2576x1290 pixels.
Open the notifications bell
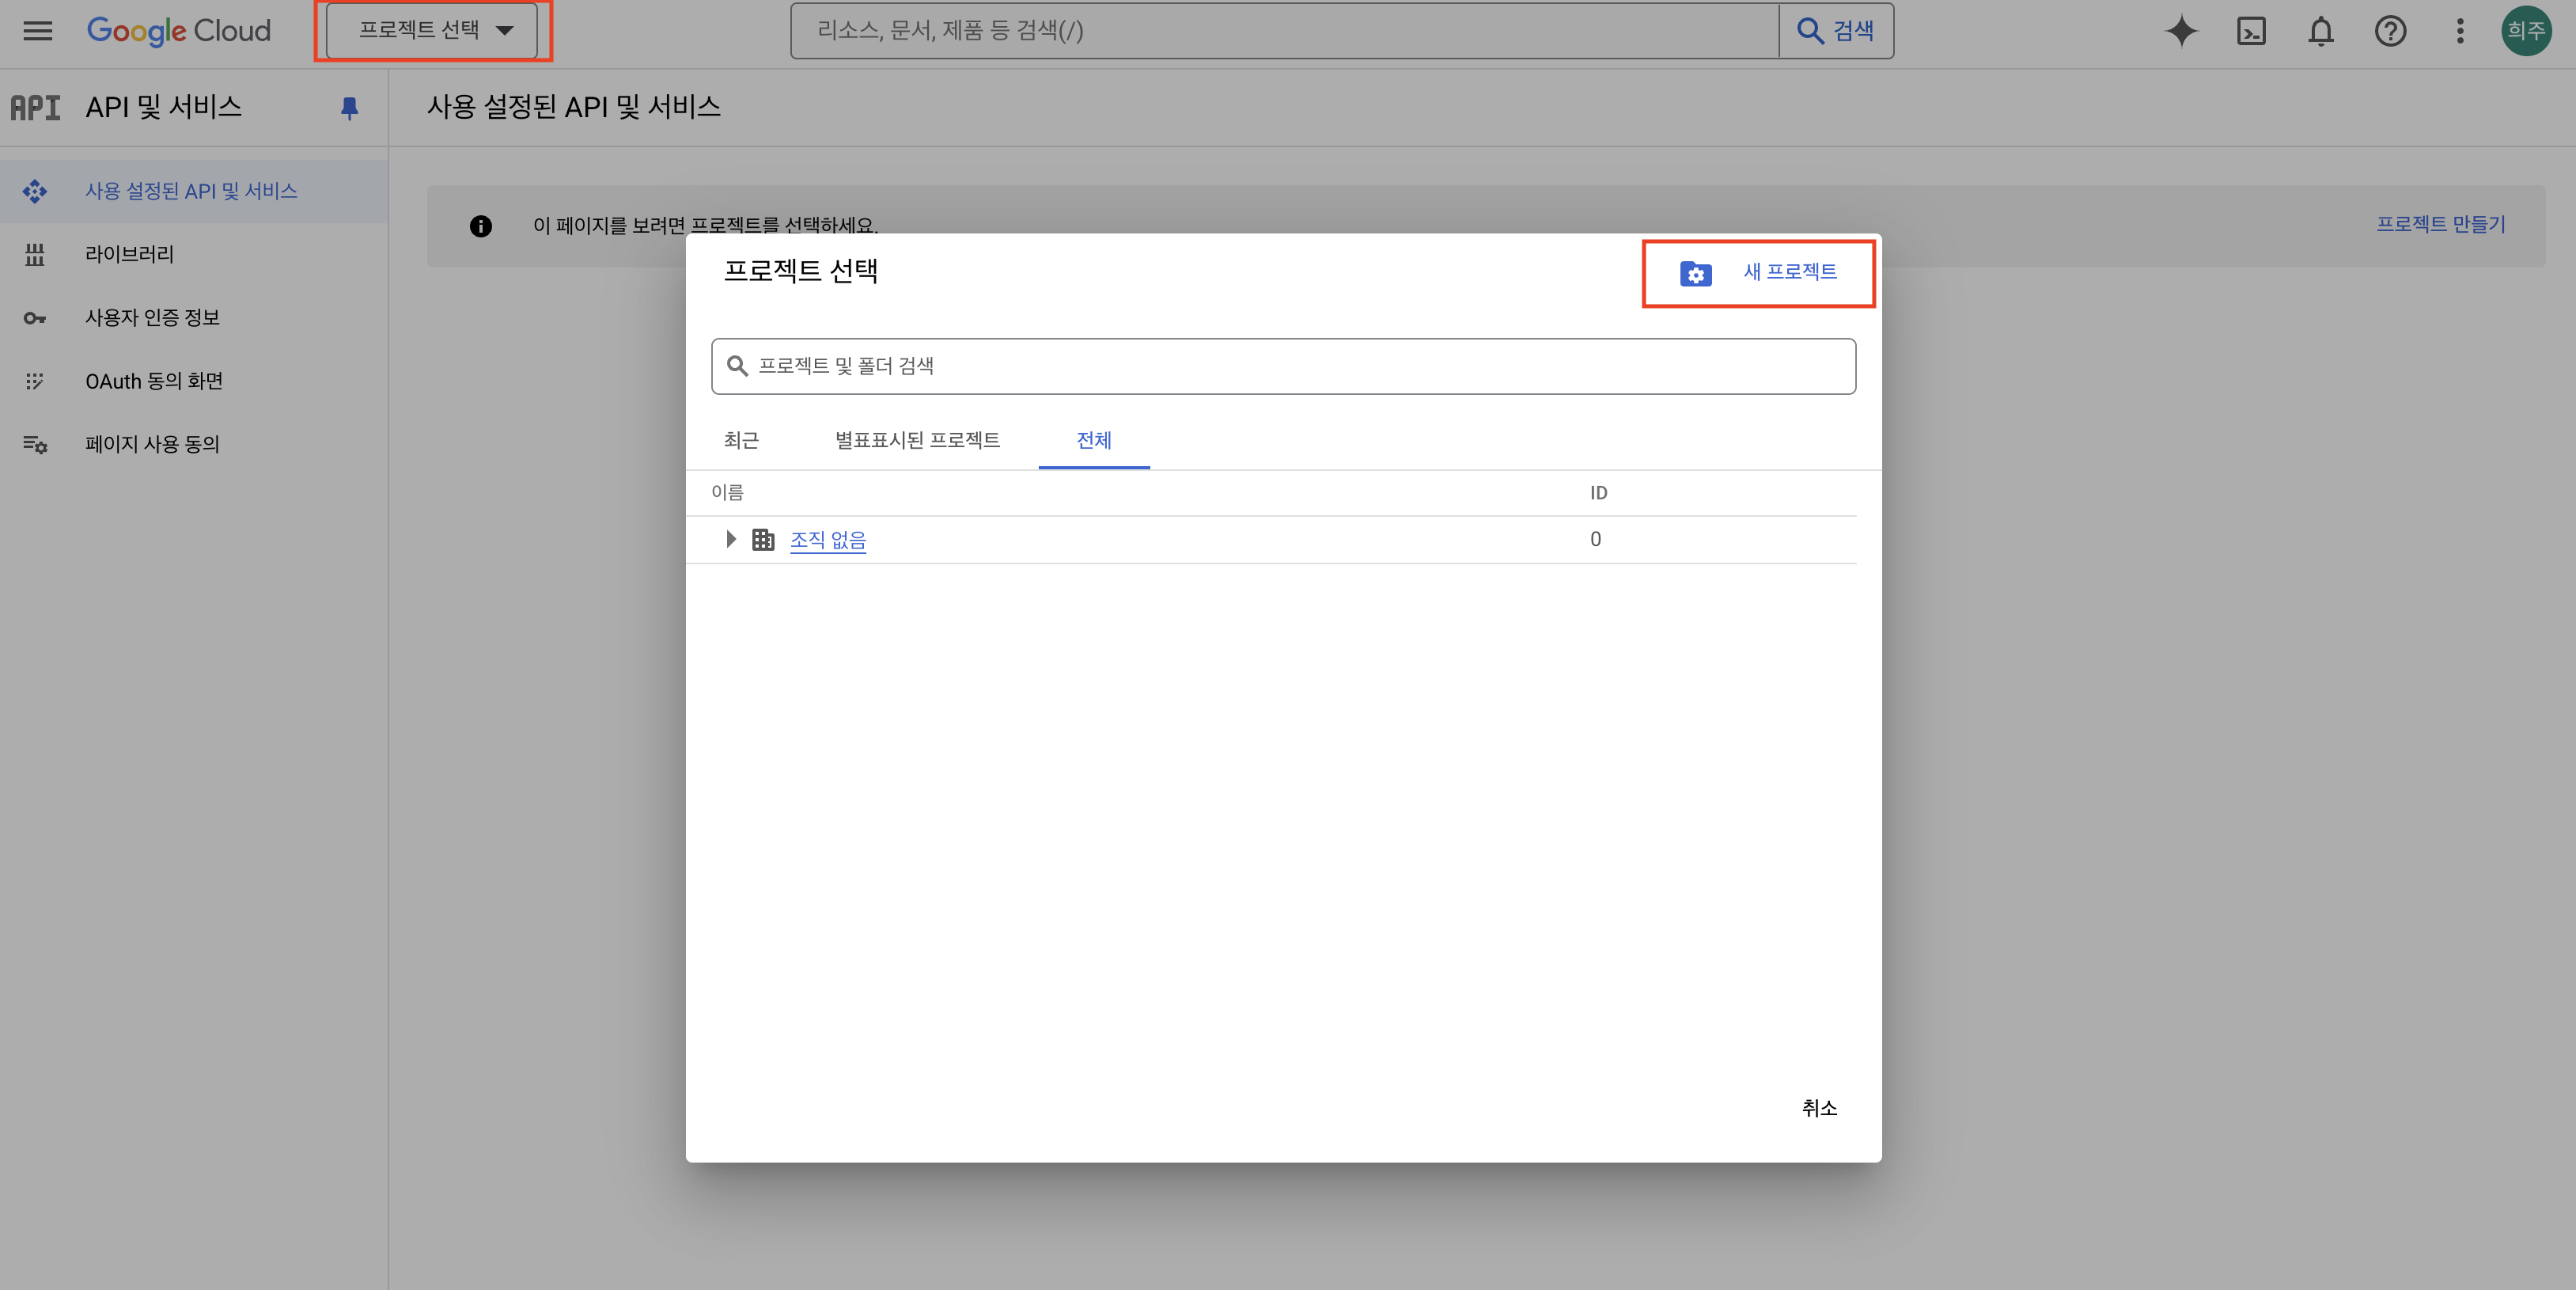[x=2320, y=31]
